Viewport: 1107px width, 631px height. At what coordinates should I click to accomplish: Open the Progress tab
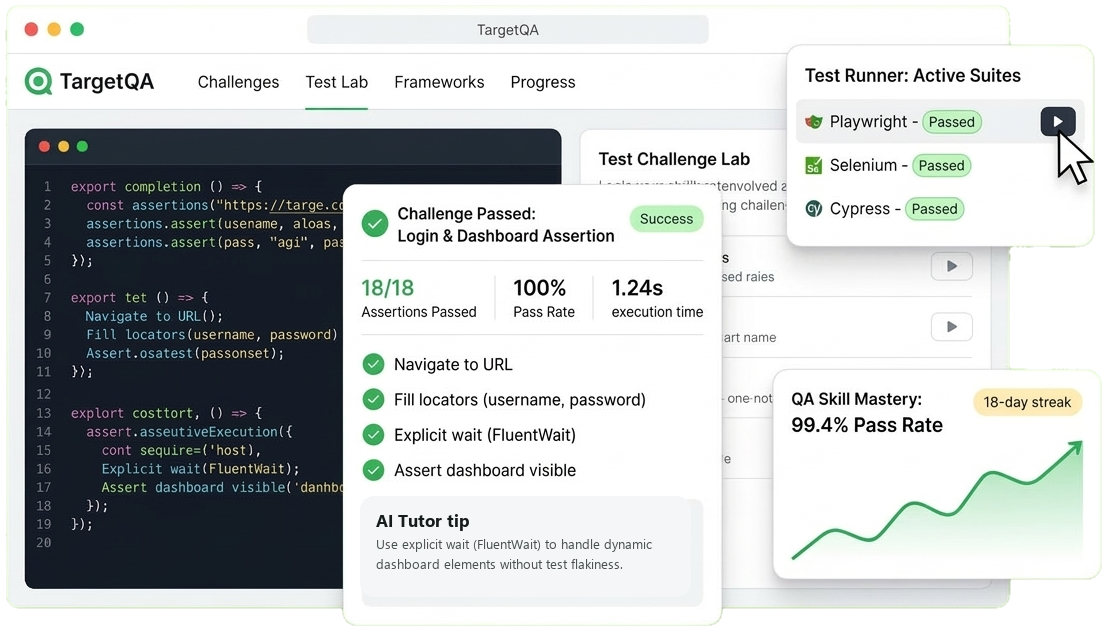[x=542, y=83]
